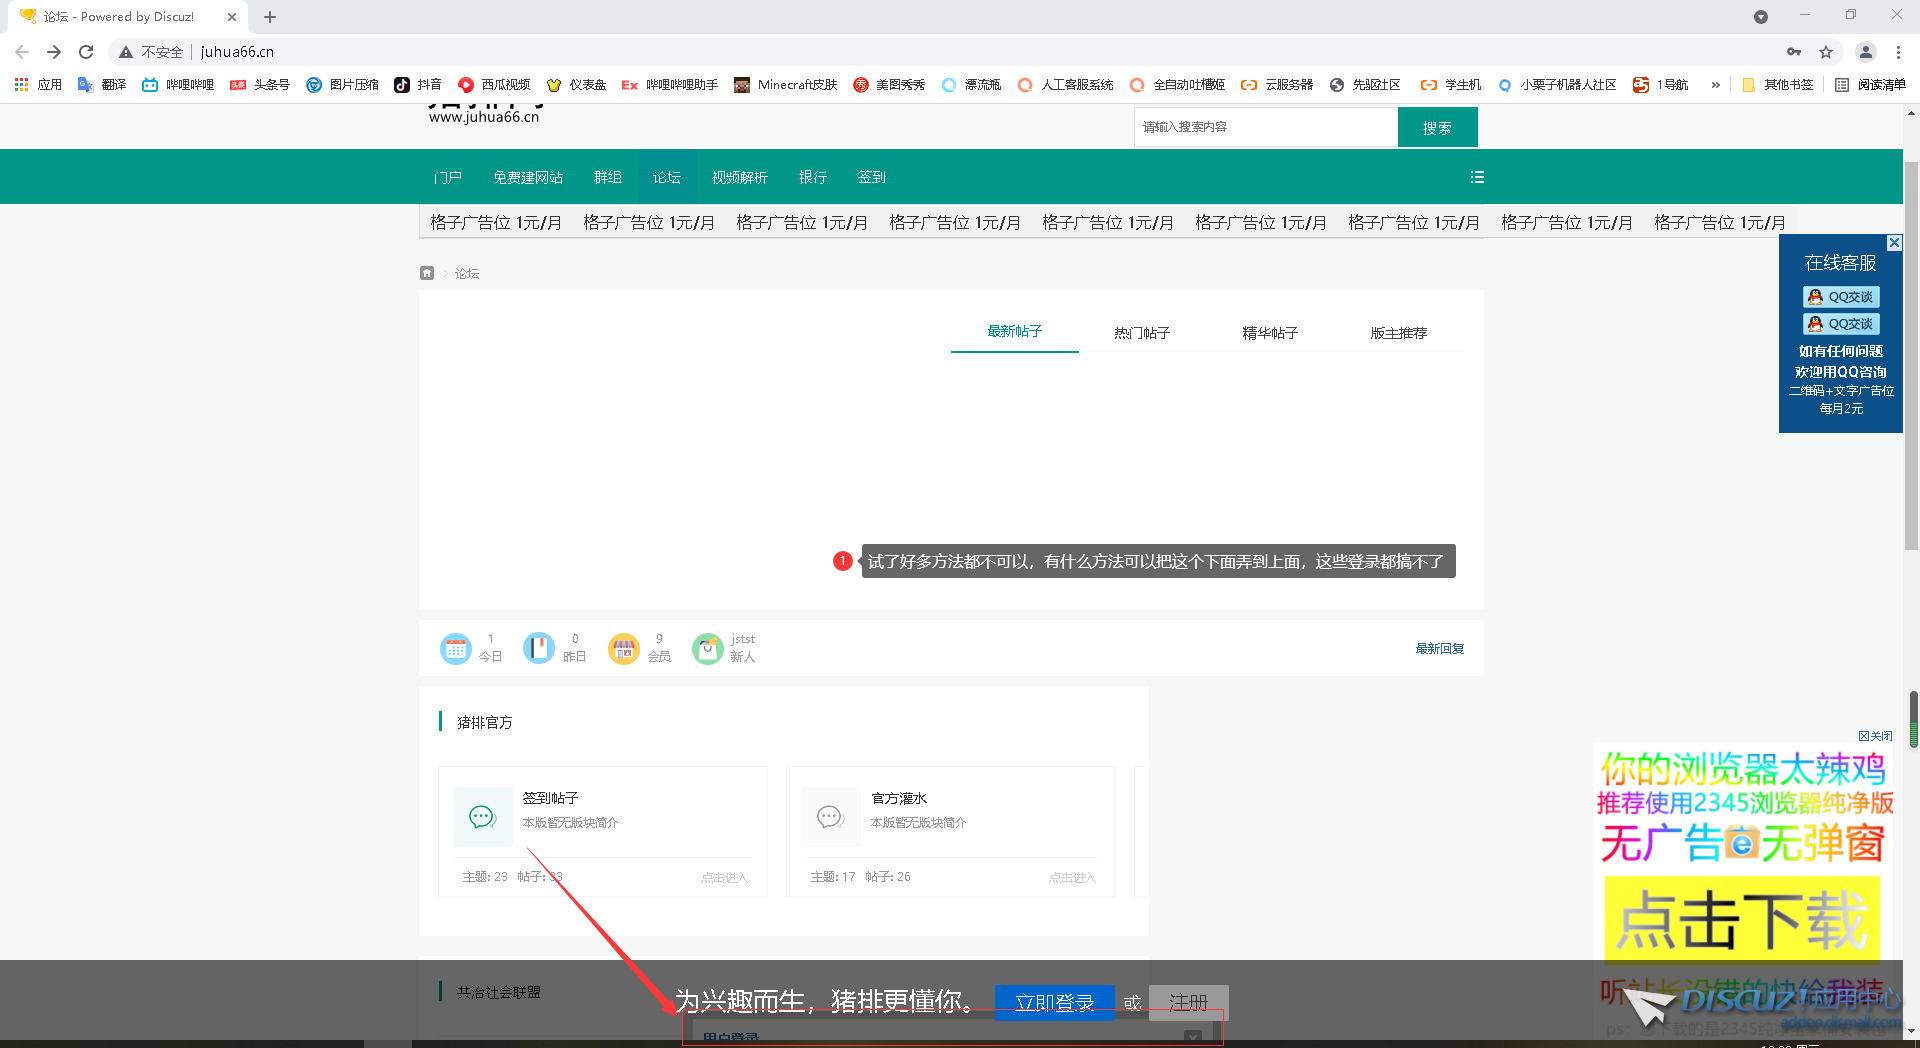Viewport: 1920px width, 1048px height.
Task: Click the browser reload icon
Action: pos(86,52)
